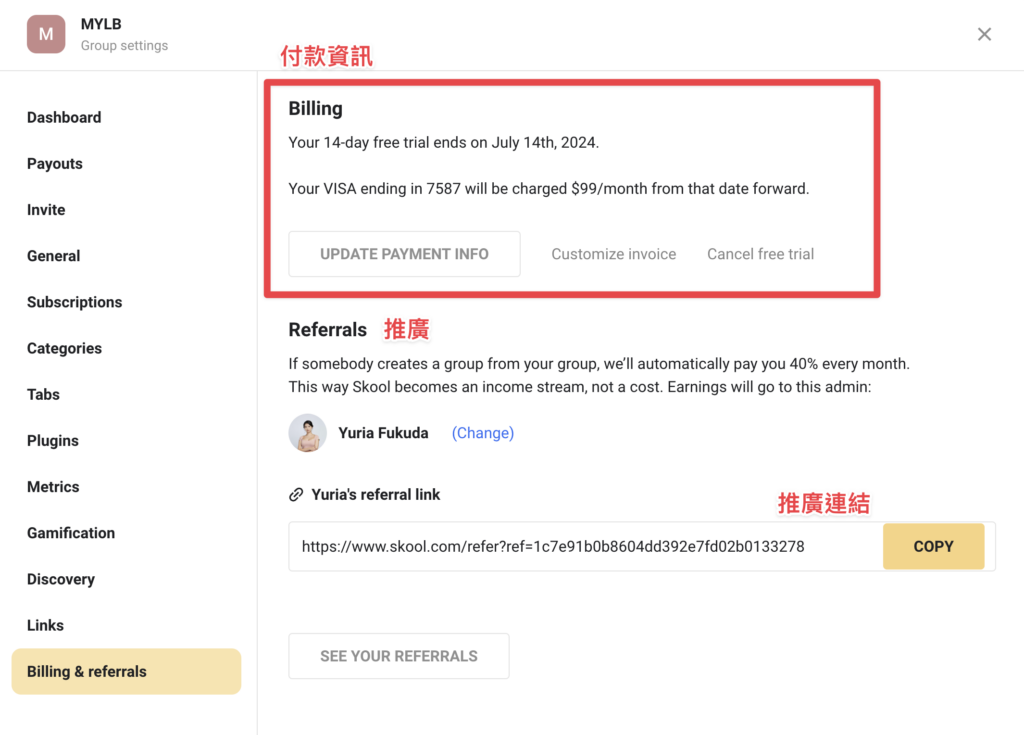Click the Billing heading

pyautogui.click(x=315, y=108)
